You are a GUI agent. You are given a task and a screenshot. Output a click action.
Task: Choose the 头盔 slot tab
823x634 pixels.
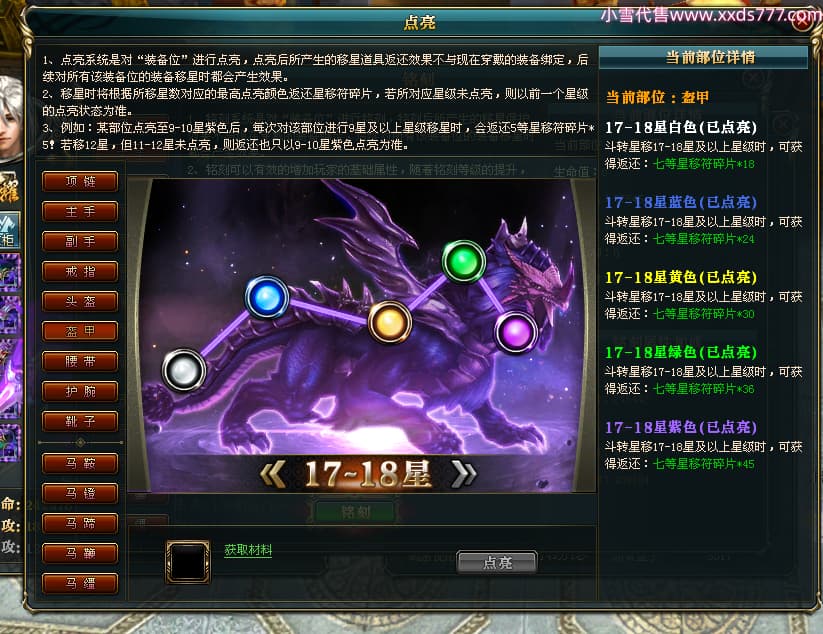pyautogui.click(x=80, y=301)
